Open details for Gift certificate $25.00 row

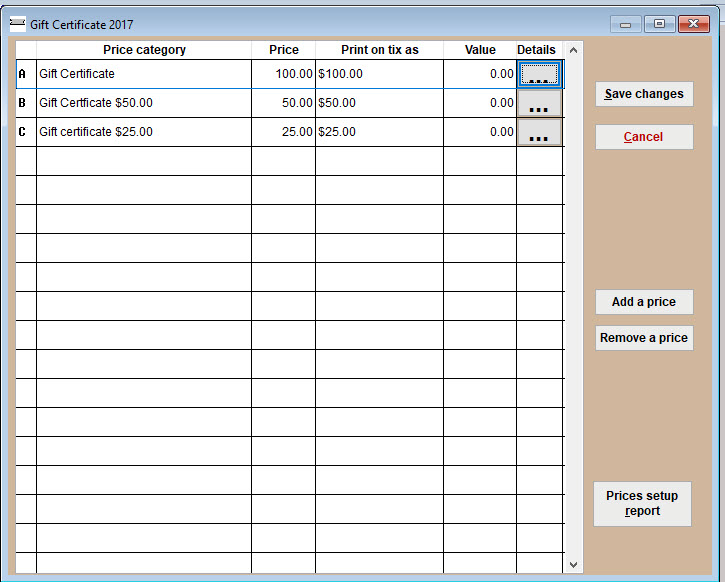[x=539, y=132]
